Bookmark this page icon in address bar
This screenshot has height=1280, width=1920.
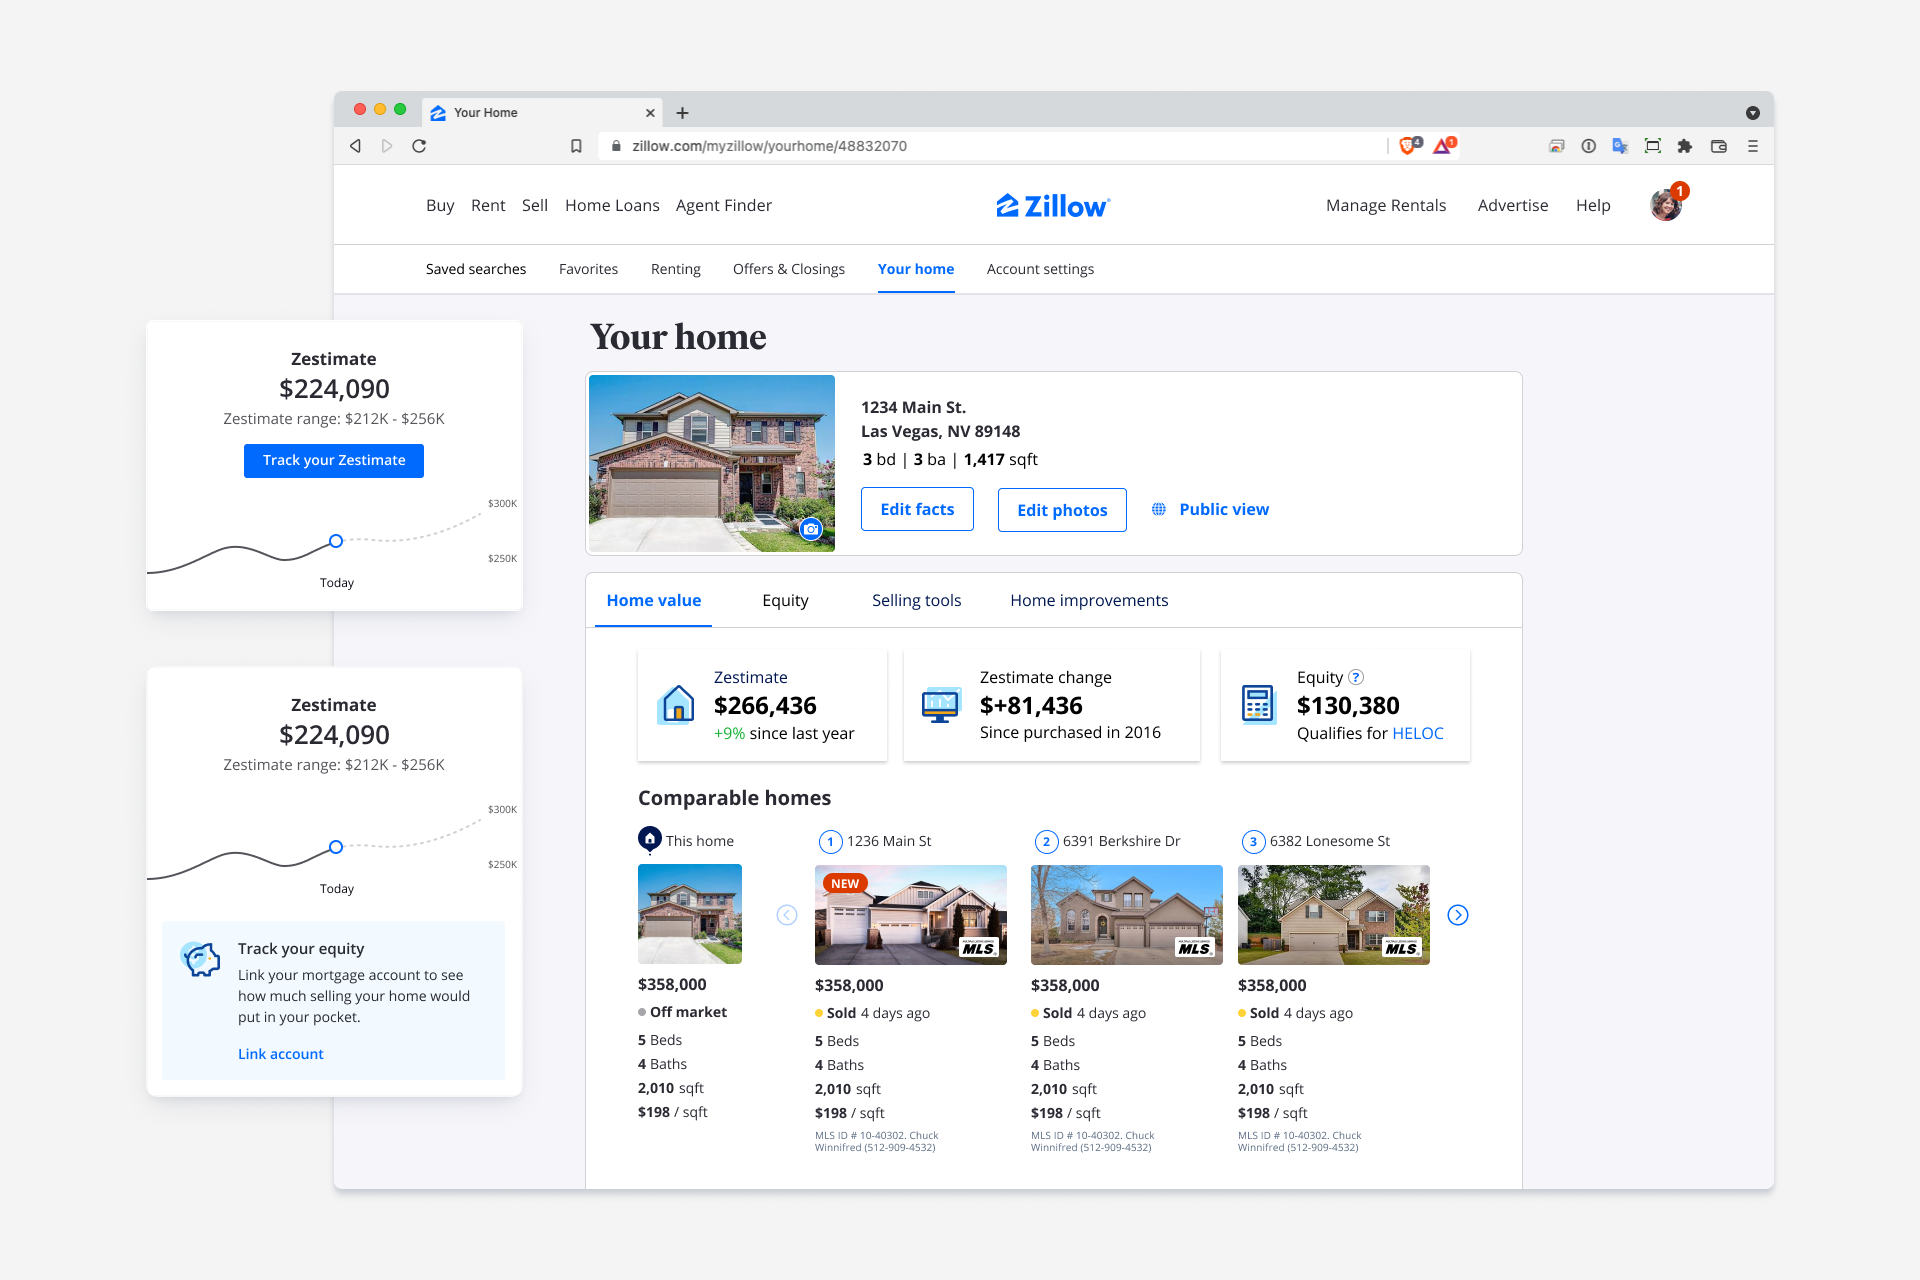point(576,146)
